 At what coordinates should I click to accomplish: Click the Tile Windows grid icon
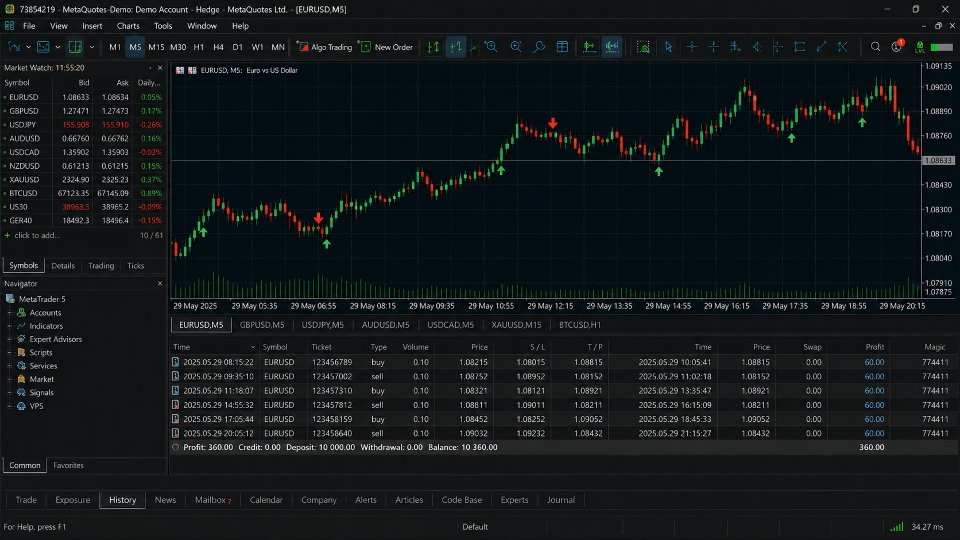[x=562, y=47]
